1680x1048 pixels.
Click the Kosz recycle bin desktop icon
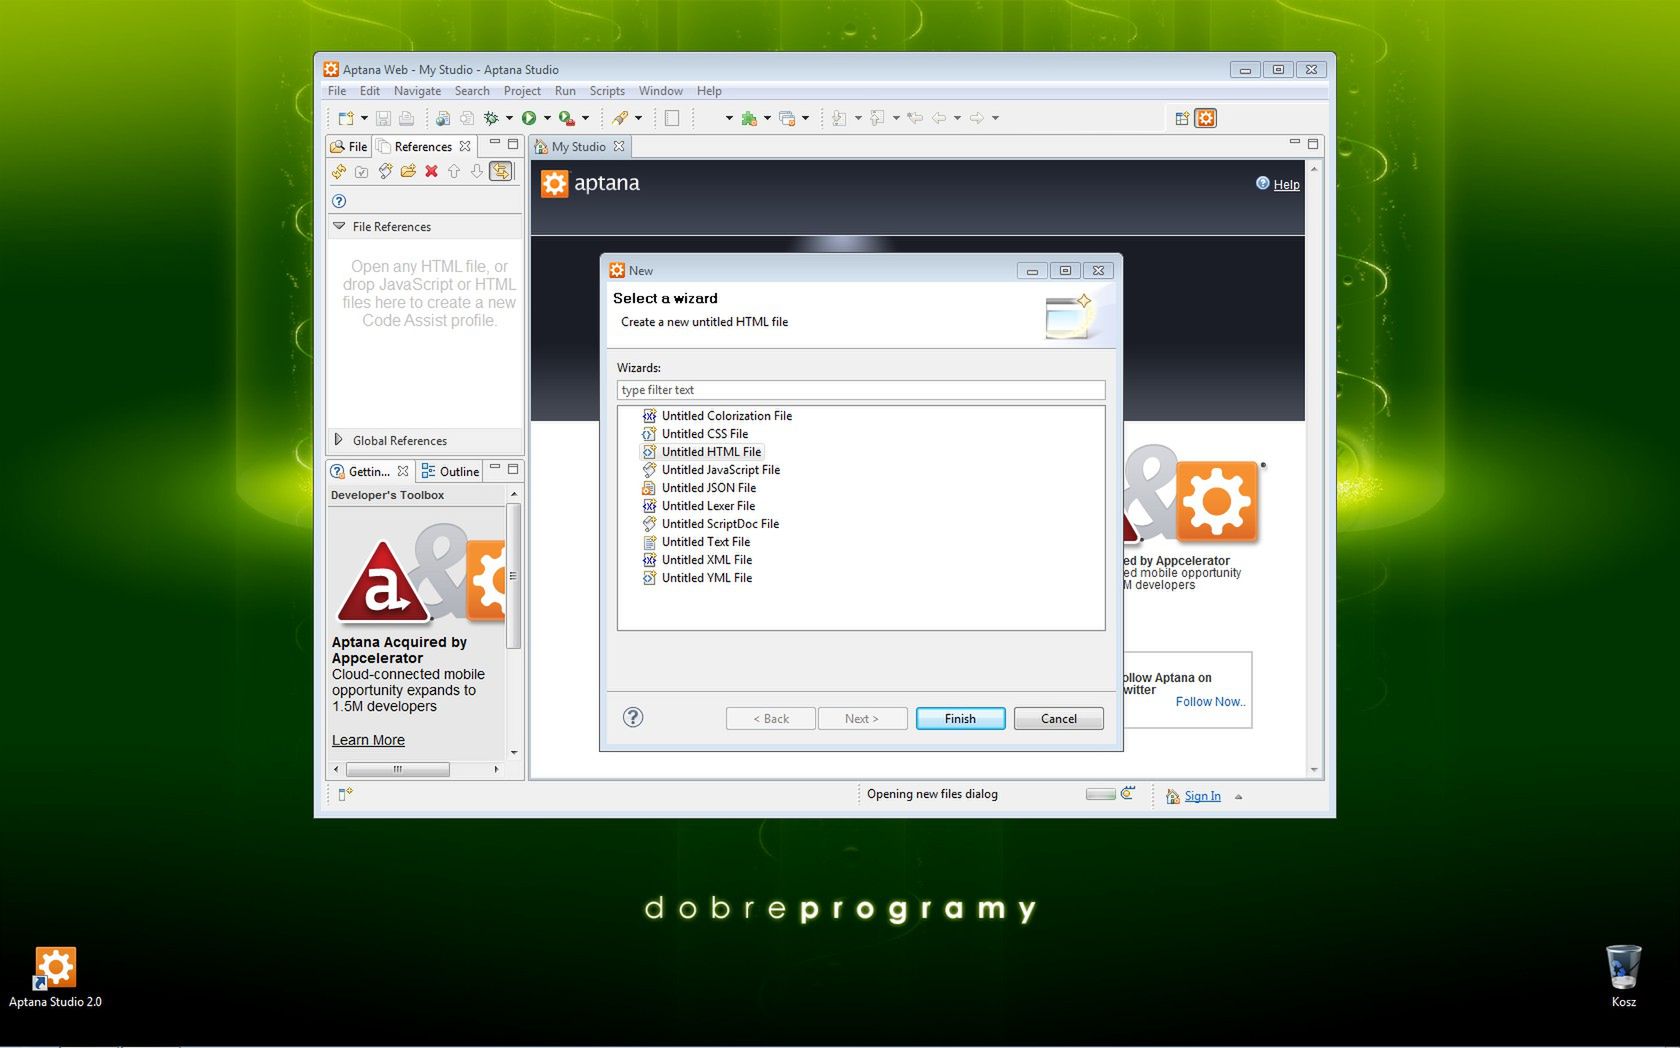1624,976
